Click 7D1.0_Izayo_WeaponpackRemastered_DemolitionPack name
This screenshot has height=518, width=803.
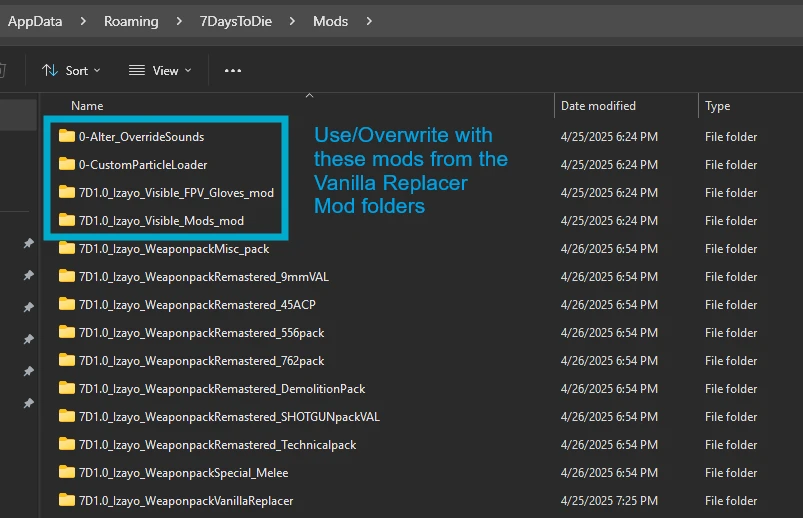[222, 389]
